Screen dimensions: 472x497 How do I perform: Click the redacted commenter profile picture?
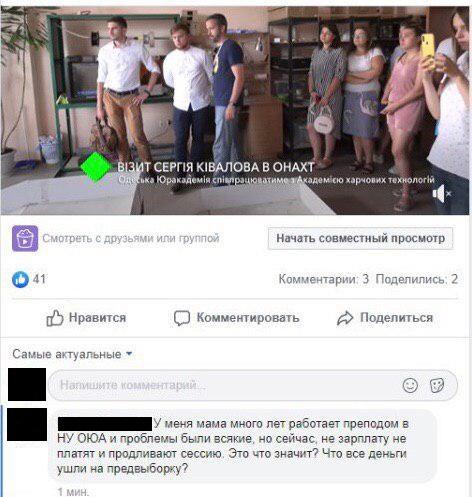point(27,424)
